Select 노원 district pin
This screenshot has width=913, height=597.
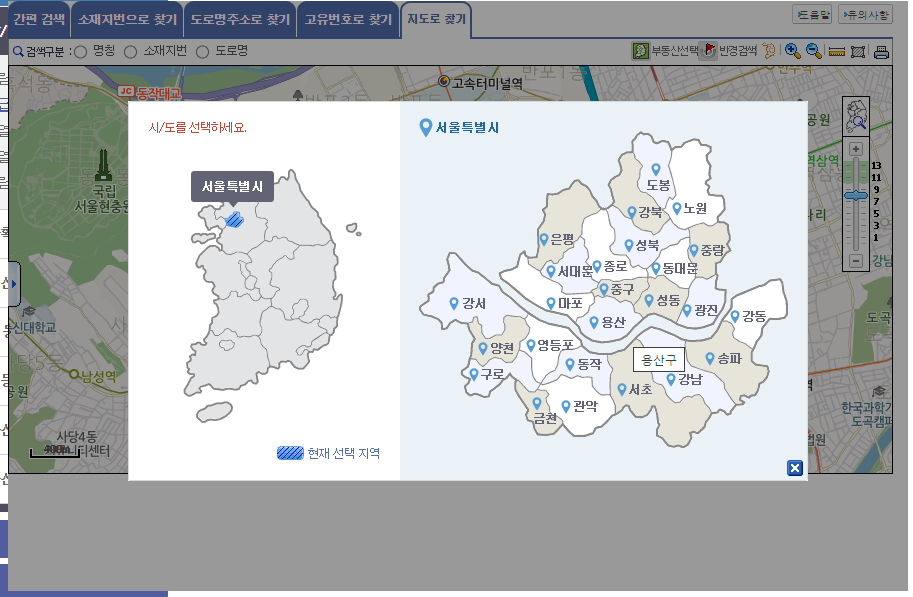tap(677, 208)
